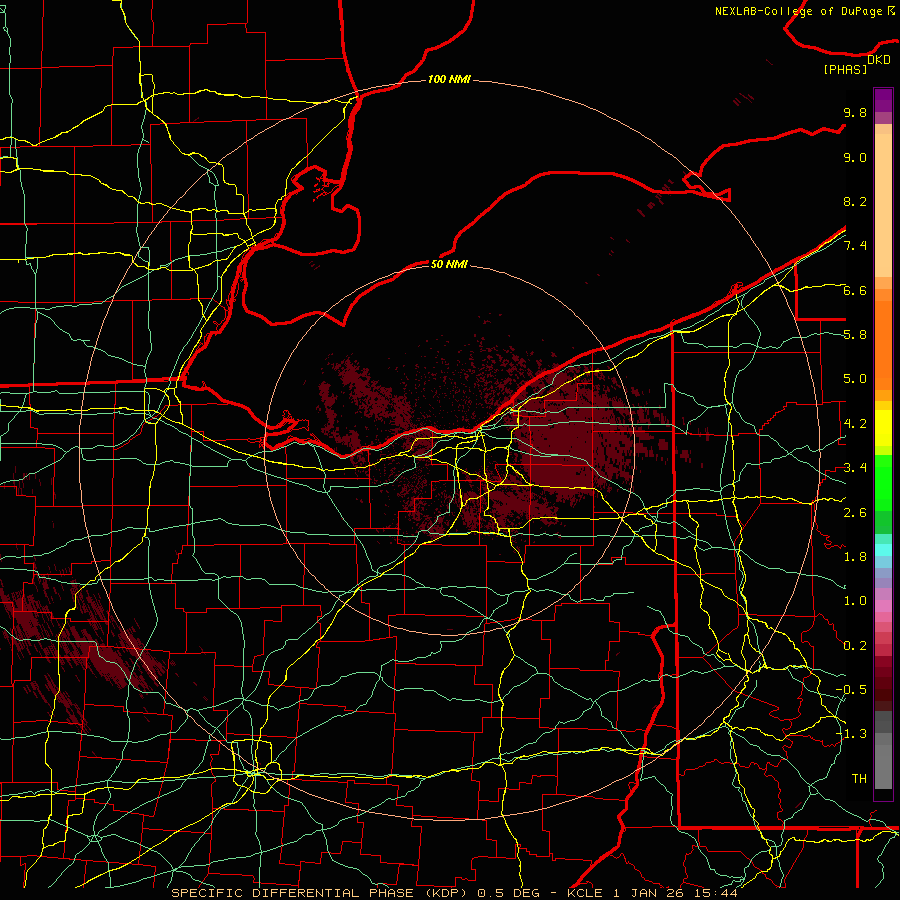Image resolution: width=900 pixels, height=900 pixels.
Task: Click the 1.8 value on the color scale
Action: tap(855, 557)
